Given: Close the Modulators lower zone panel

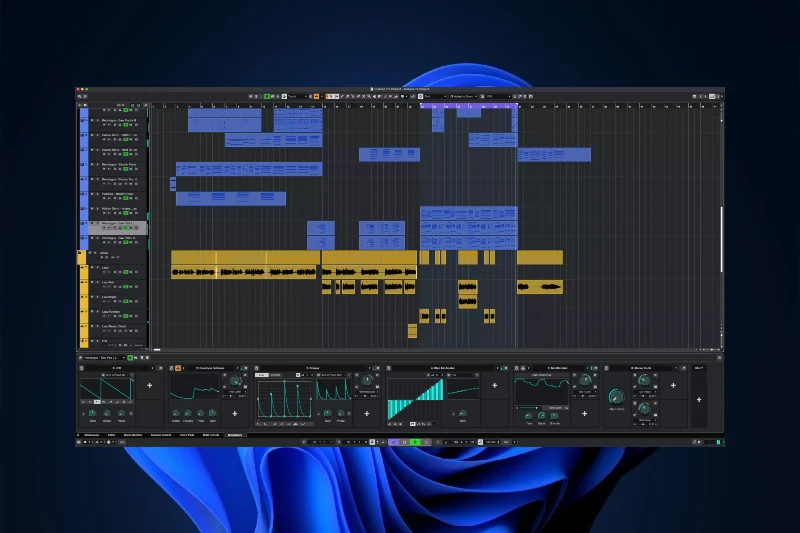Looking at the screenshot, I should click(x=719, y=358).
